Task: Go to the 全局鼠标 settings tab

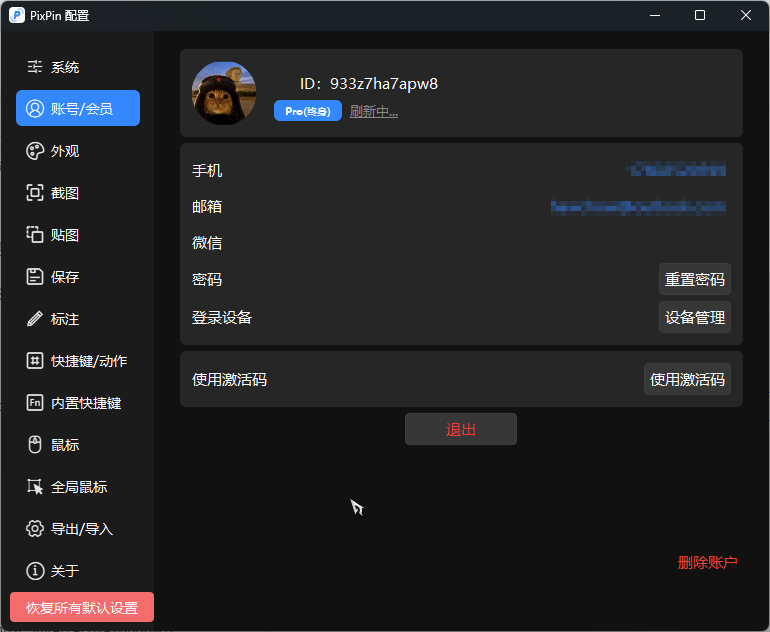Action: pos(78,487)
